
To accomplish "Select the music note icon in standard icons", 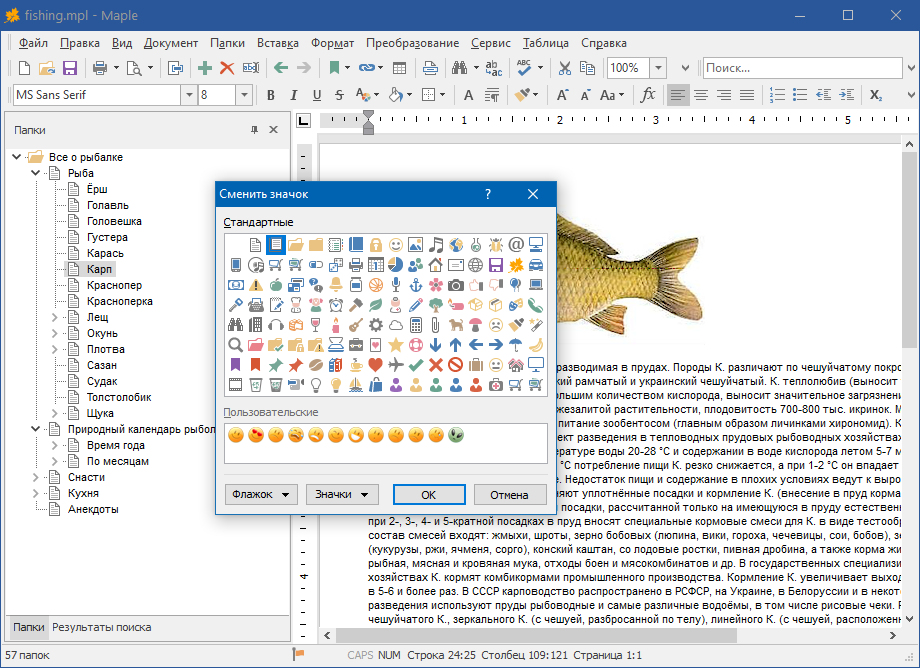I will point(435,245).
